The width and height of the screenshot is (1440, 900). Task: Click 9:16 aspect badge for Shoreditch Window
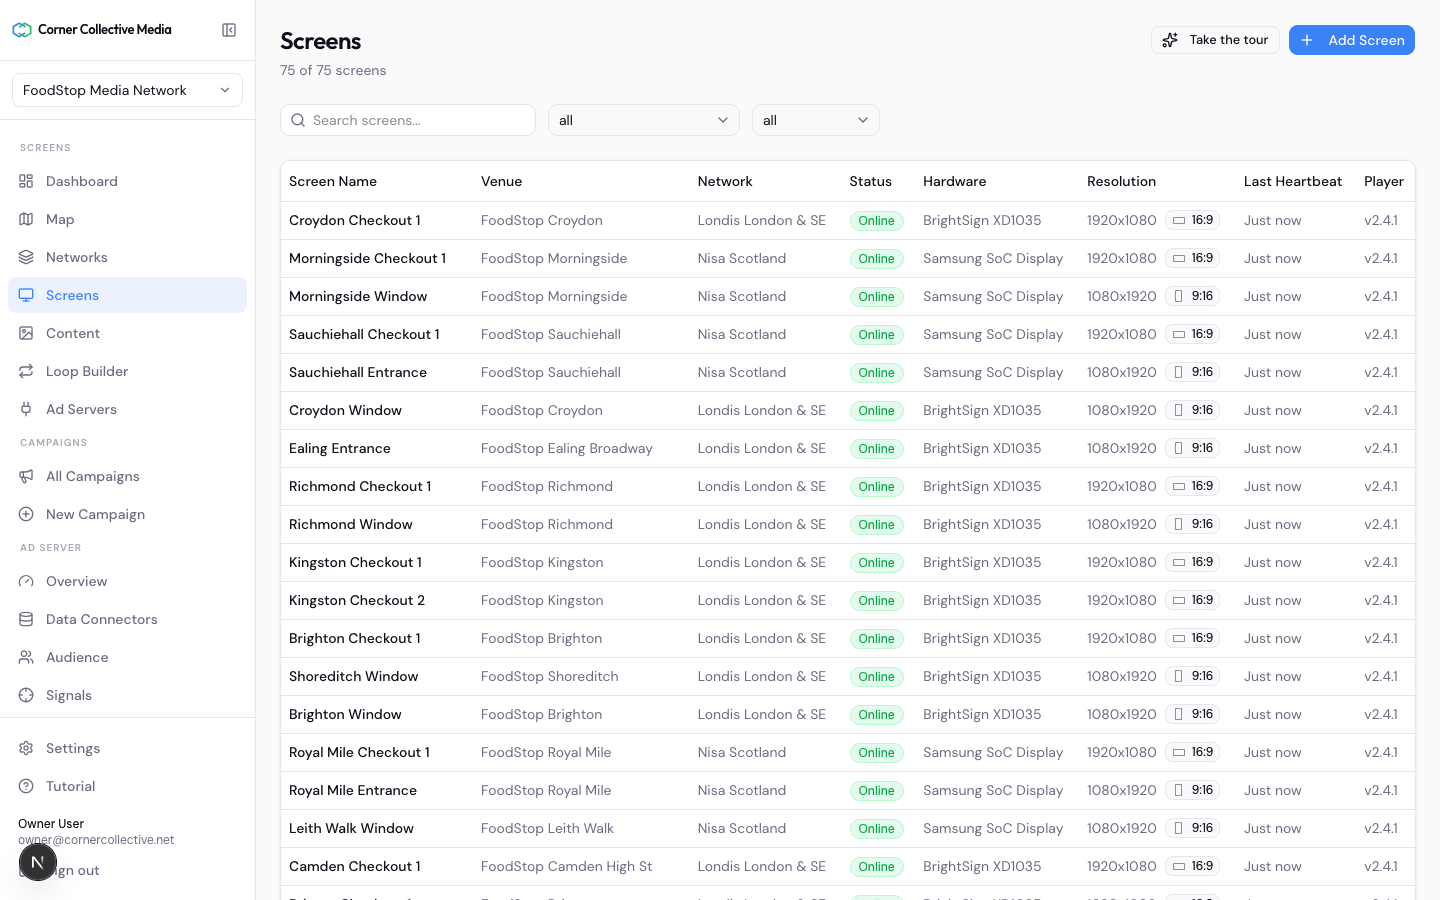click(1192, 676)
